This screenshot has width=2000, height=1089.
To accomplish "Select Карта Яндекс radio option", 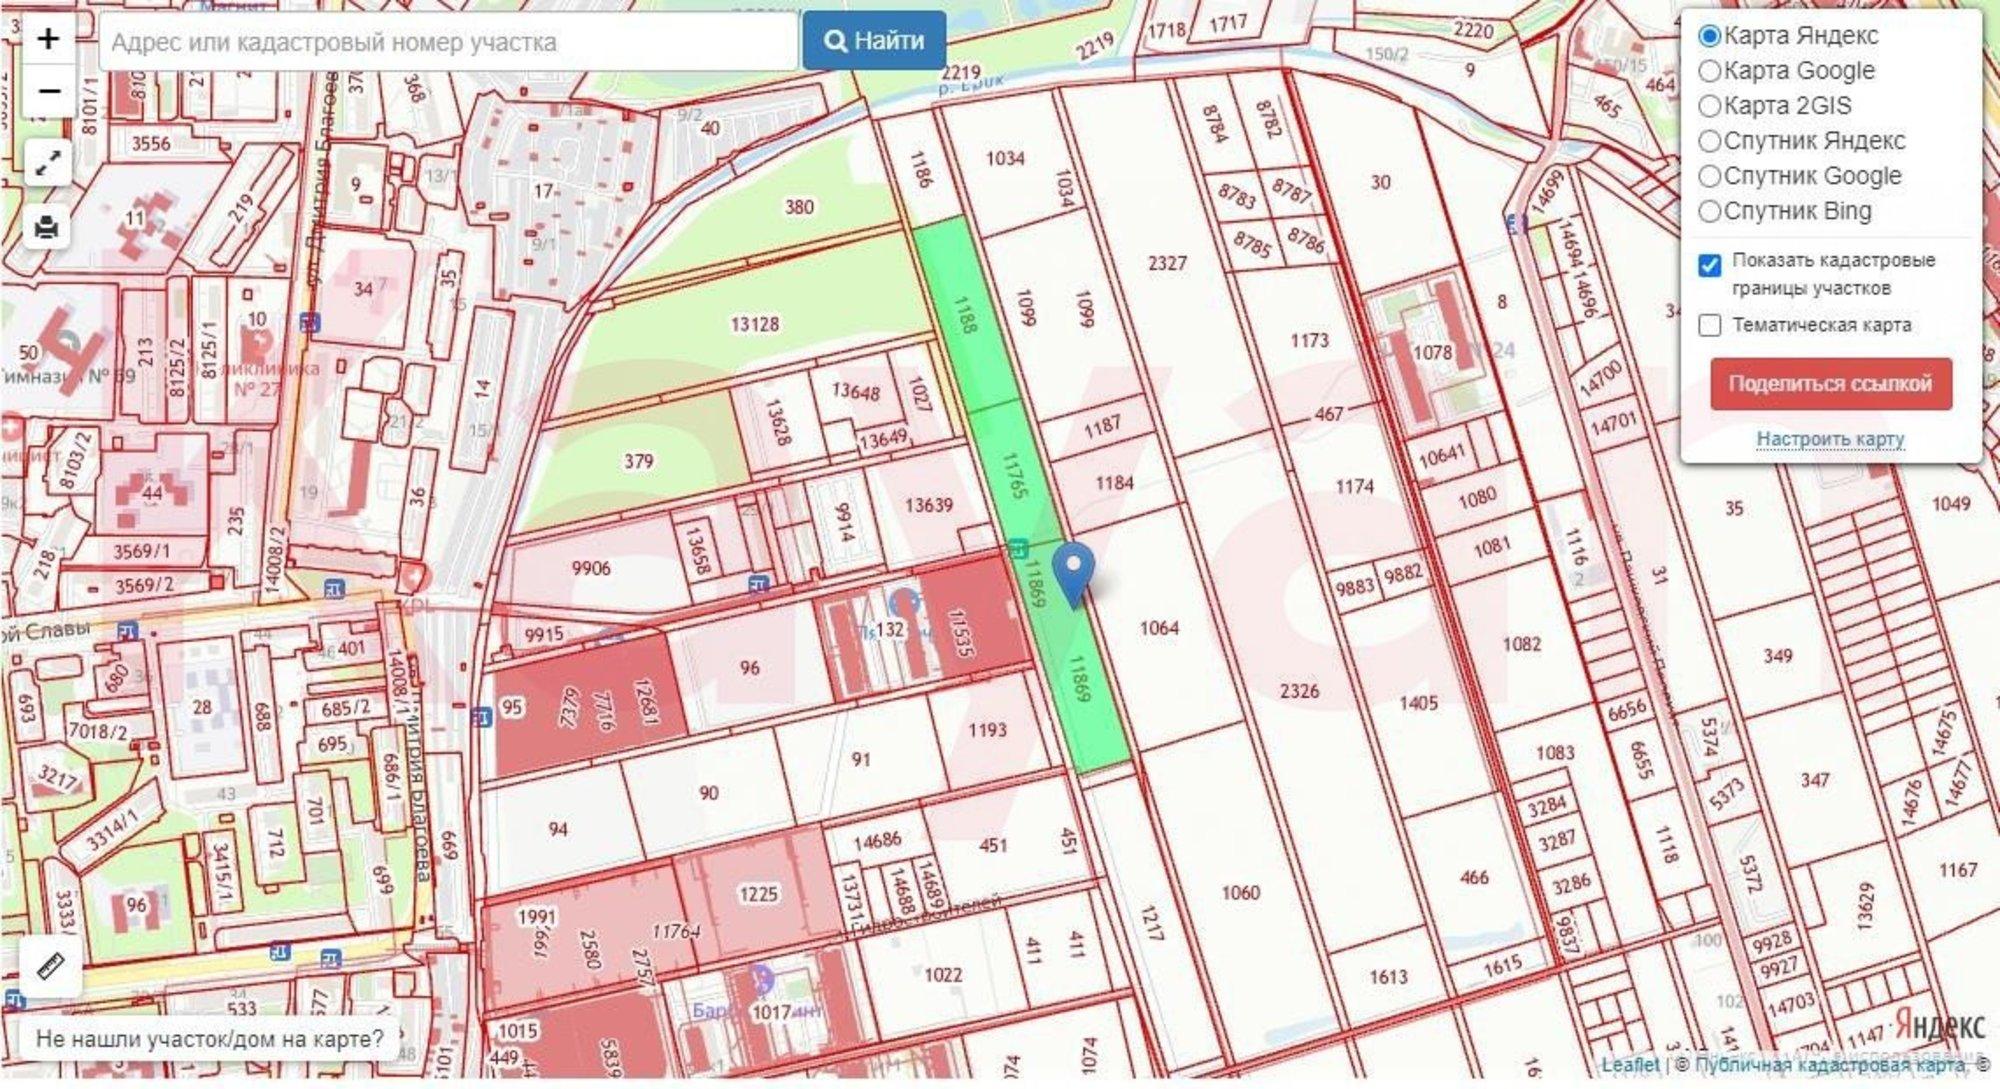I will point(1709,36).
